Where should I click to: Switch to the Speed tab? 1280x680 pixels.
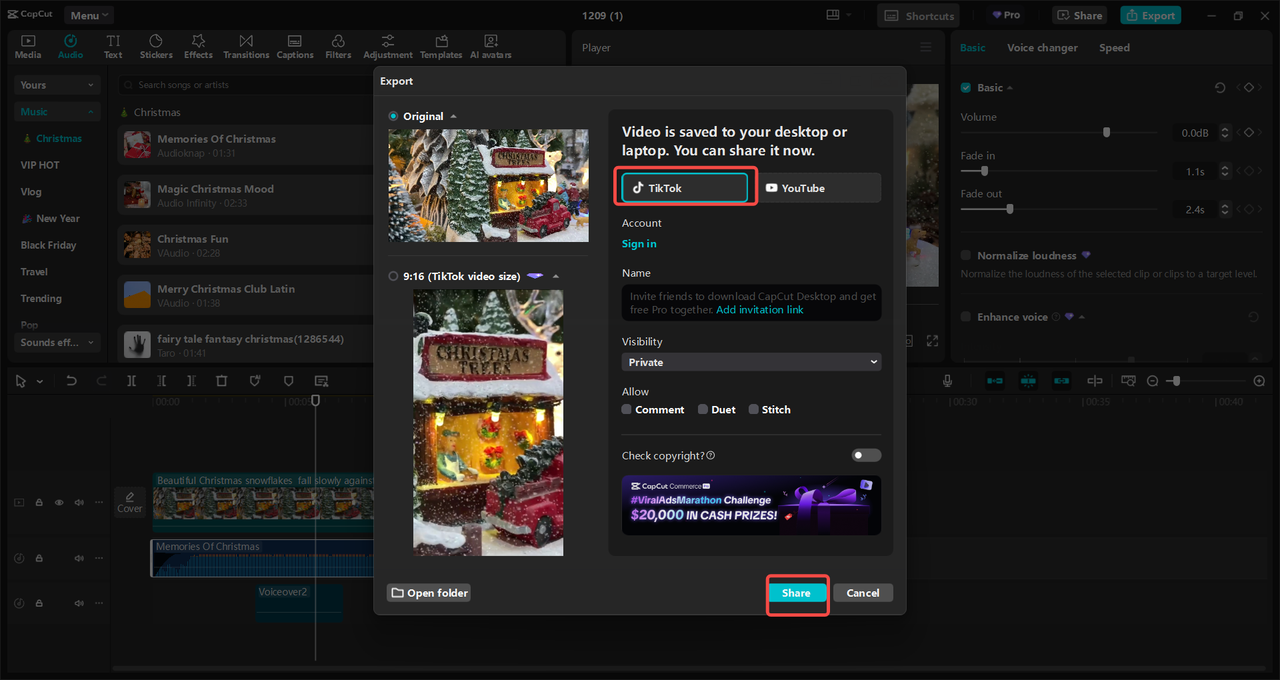pyautogui.click(x=1114, y=48)
